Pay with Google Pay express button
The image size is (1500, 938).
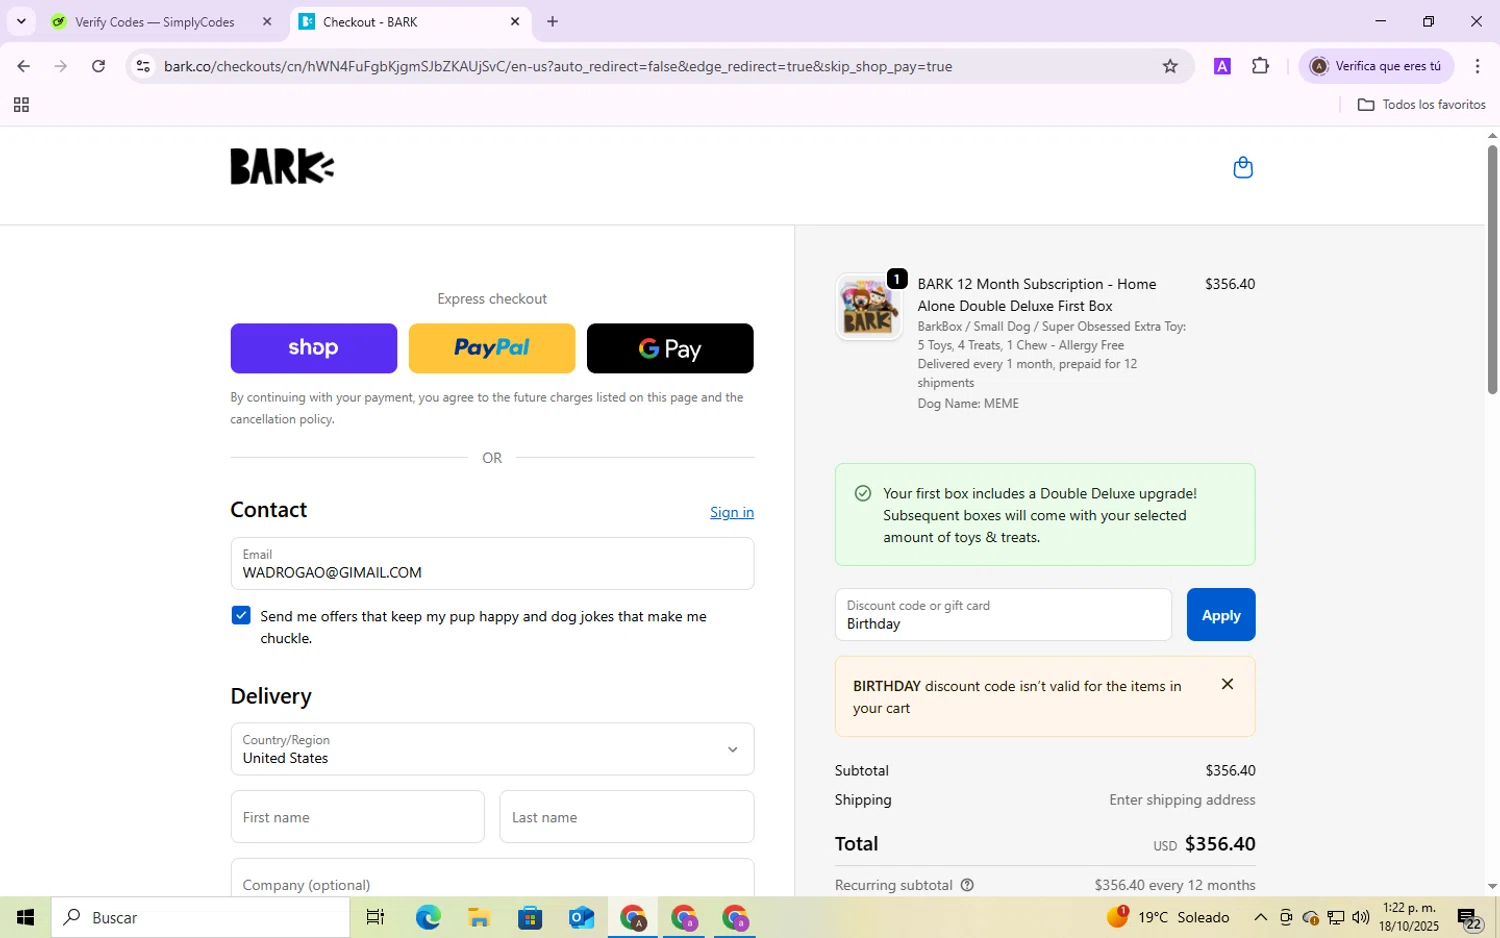(x=670, y=348)
